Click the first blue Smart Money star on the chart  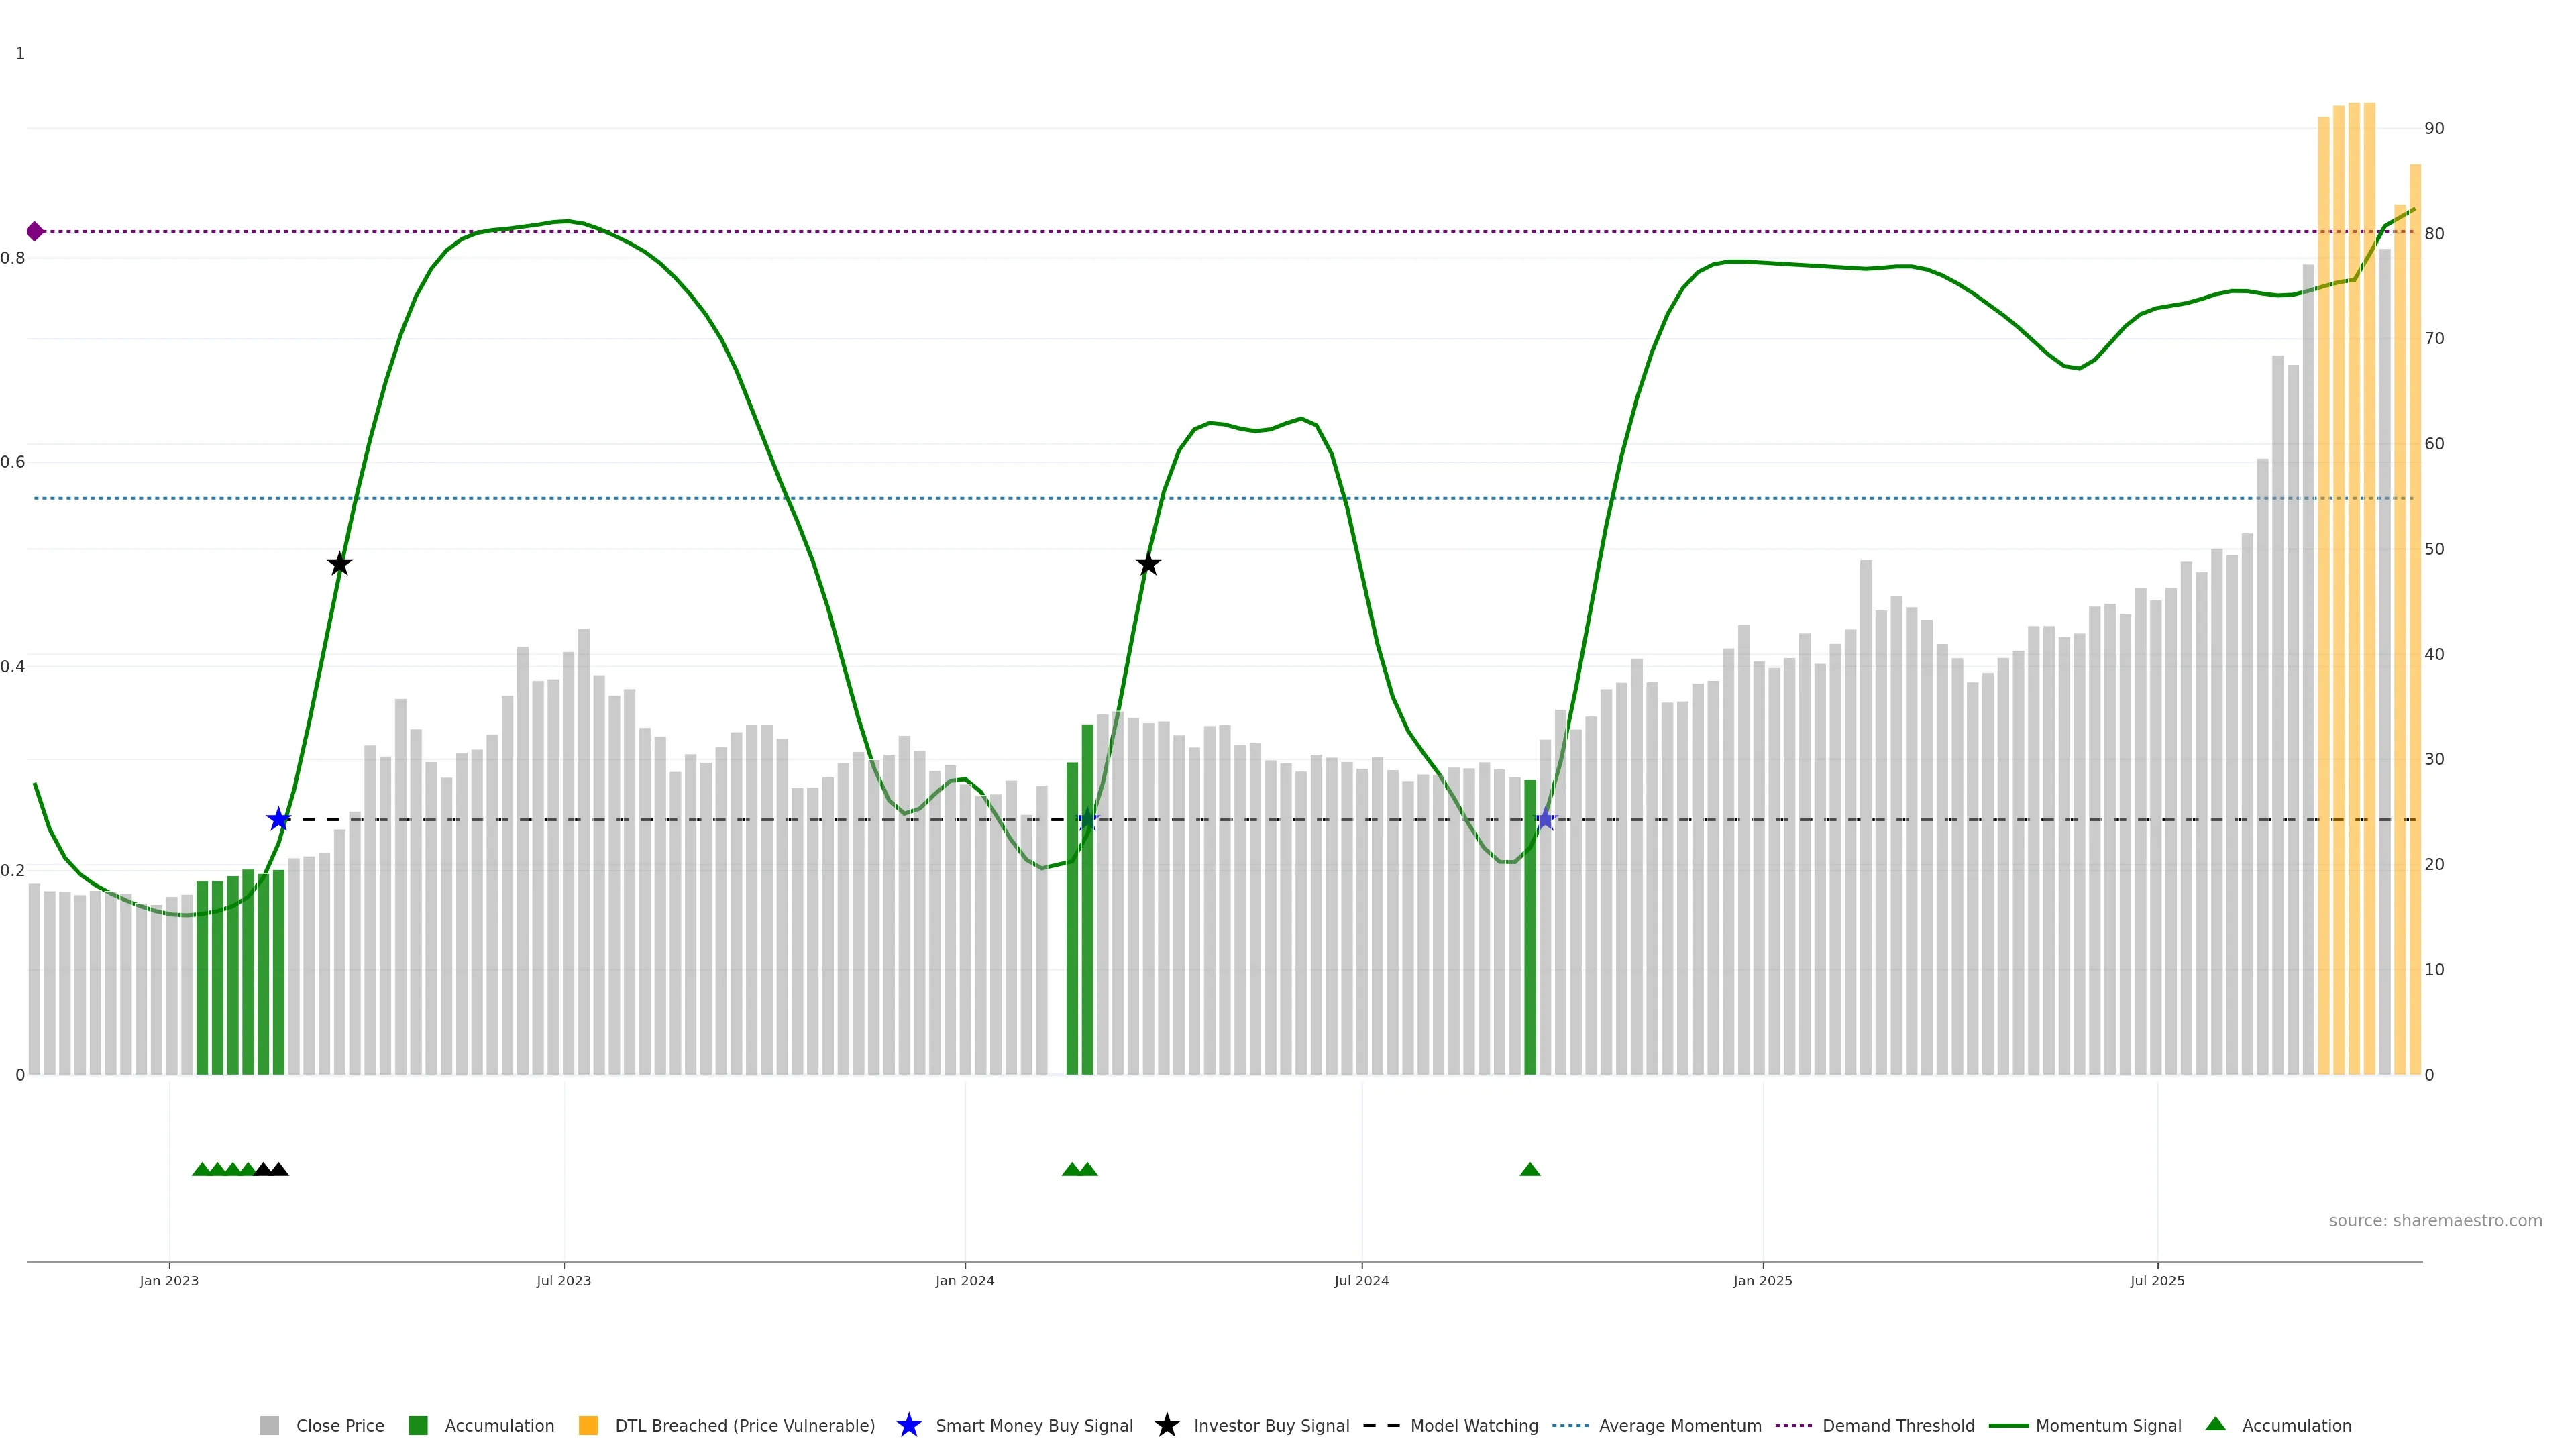[278, 820]
